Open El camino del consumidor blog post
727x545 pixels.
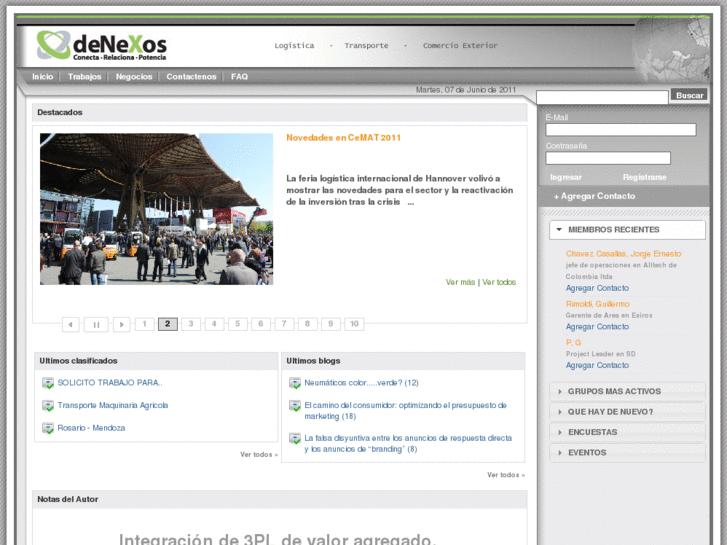pos(406,411)
